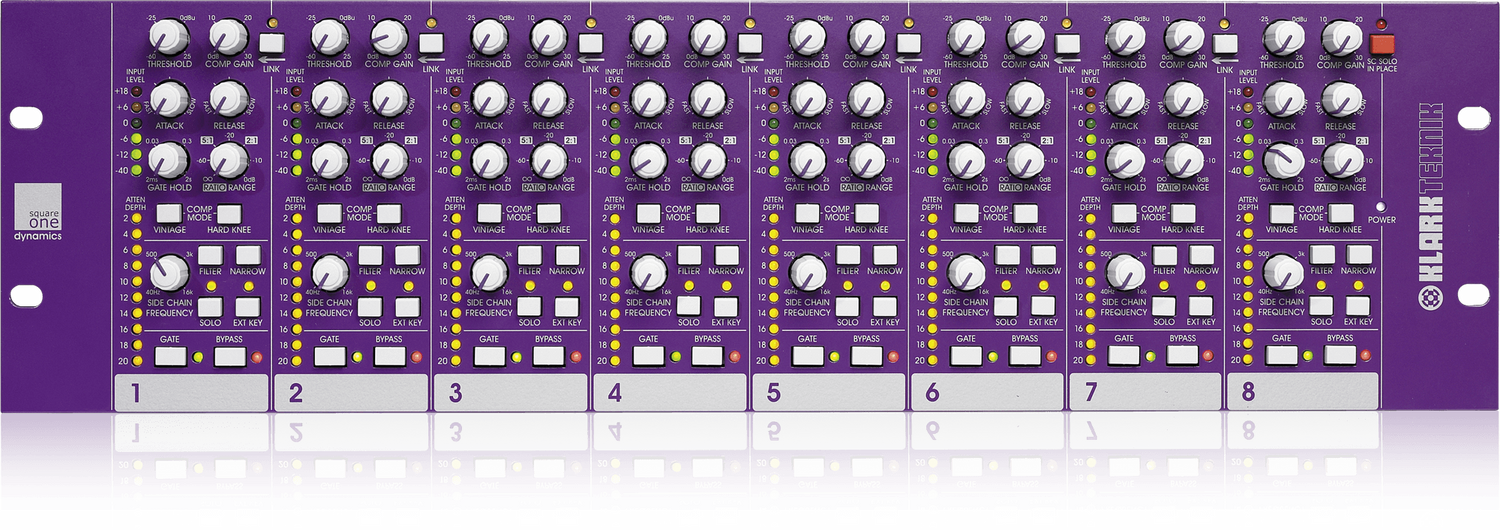
Task: Toggle the Solo button on channel 6
Action: pyautogui.click(x=1006, y=306)
